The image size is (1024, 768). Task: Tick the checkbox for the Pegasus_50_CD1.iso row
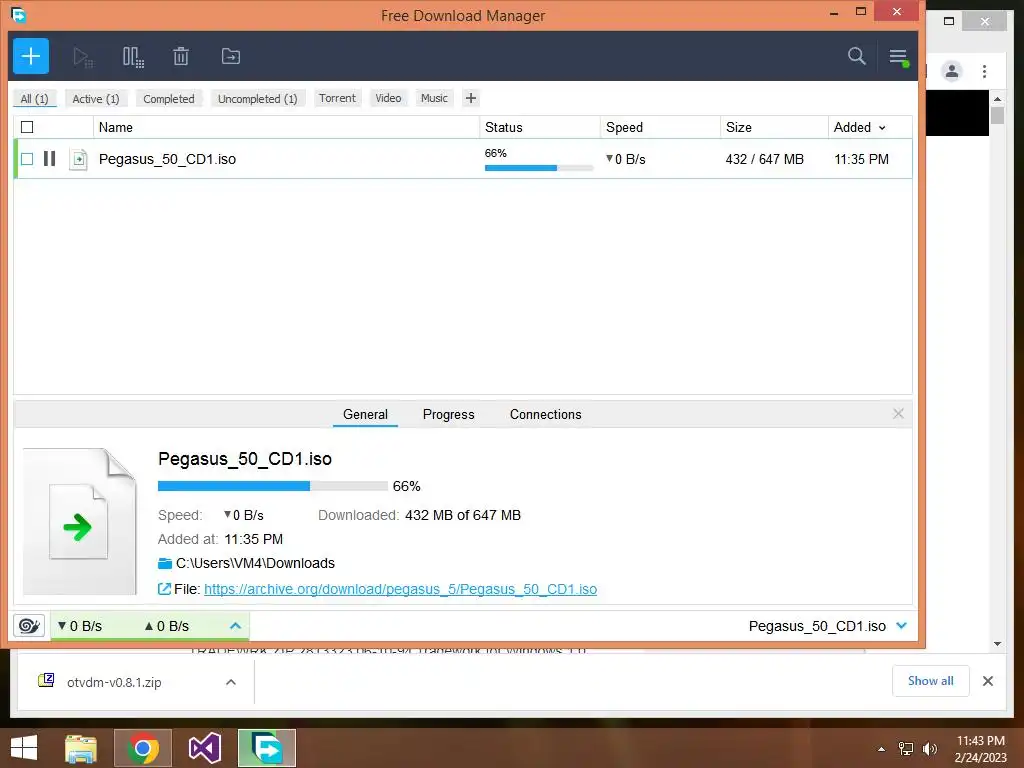click(27, 159)
